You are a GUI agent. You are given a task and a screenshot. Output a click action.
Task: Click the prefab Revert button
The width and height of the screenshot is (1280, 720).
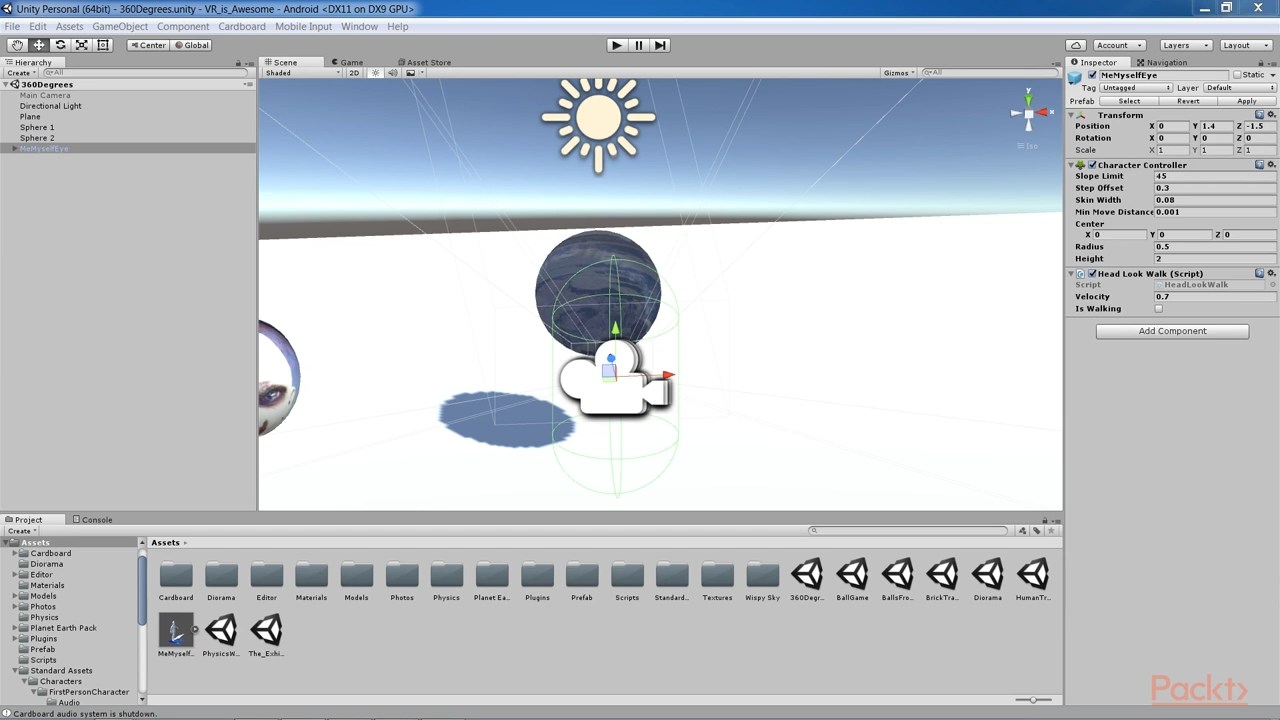pos(1188,101)
